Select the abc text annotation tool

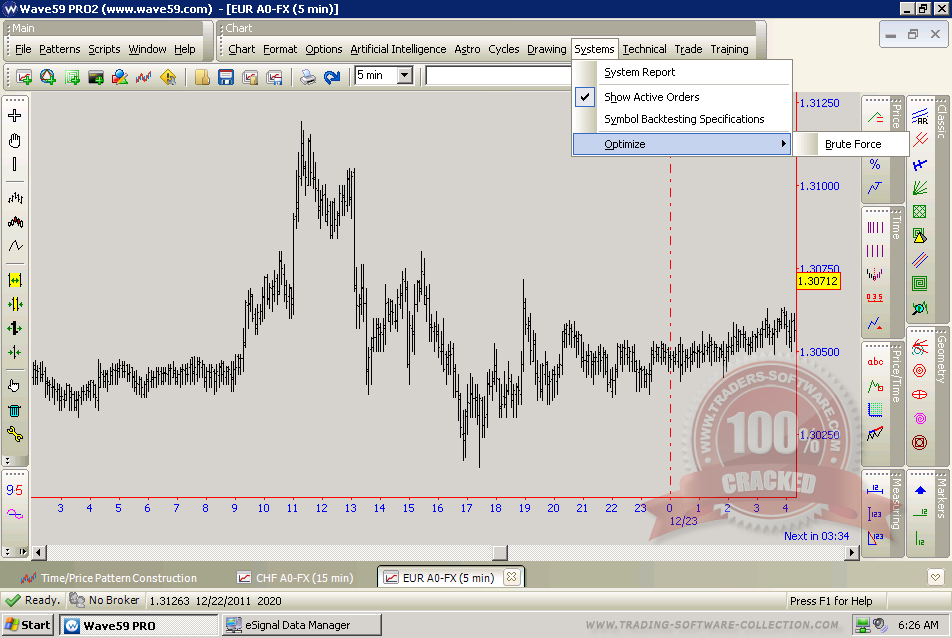click(875, 362)
